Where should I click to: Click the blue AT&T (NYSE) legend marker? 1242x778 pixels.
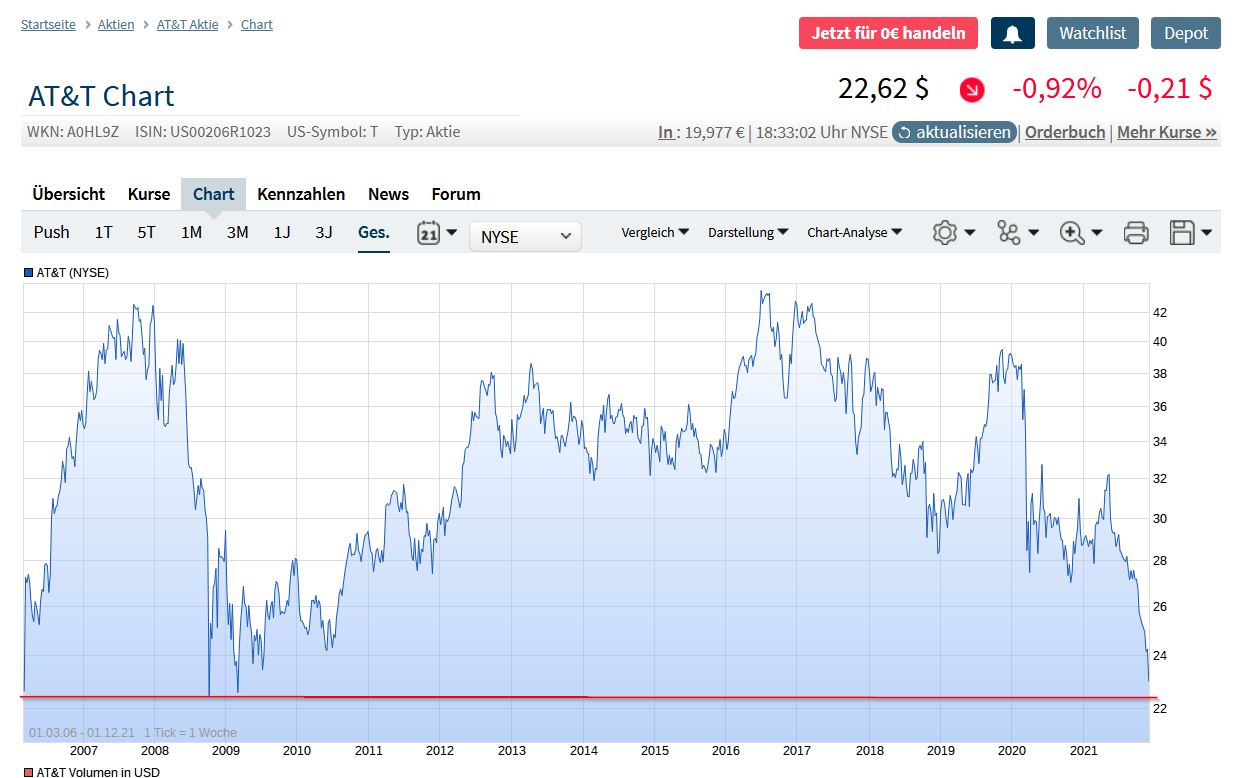pos(28,272)
